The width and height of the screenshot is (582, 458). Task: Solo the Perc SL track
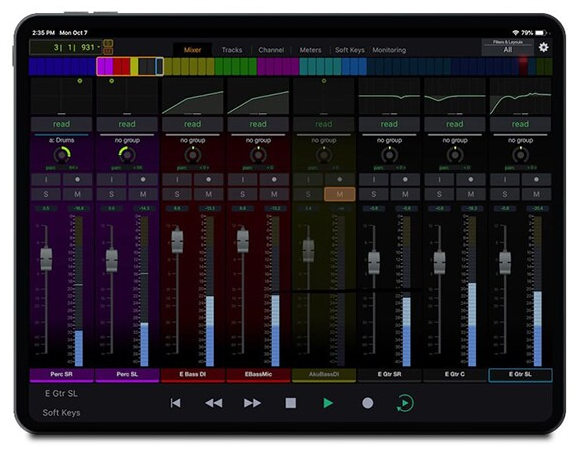pos(112,194)
